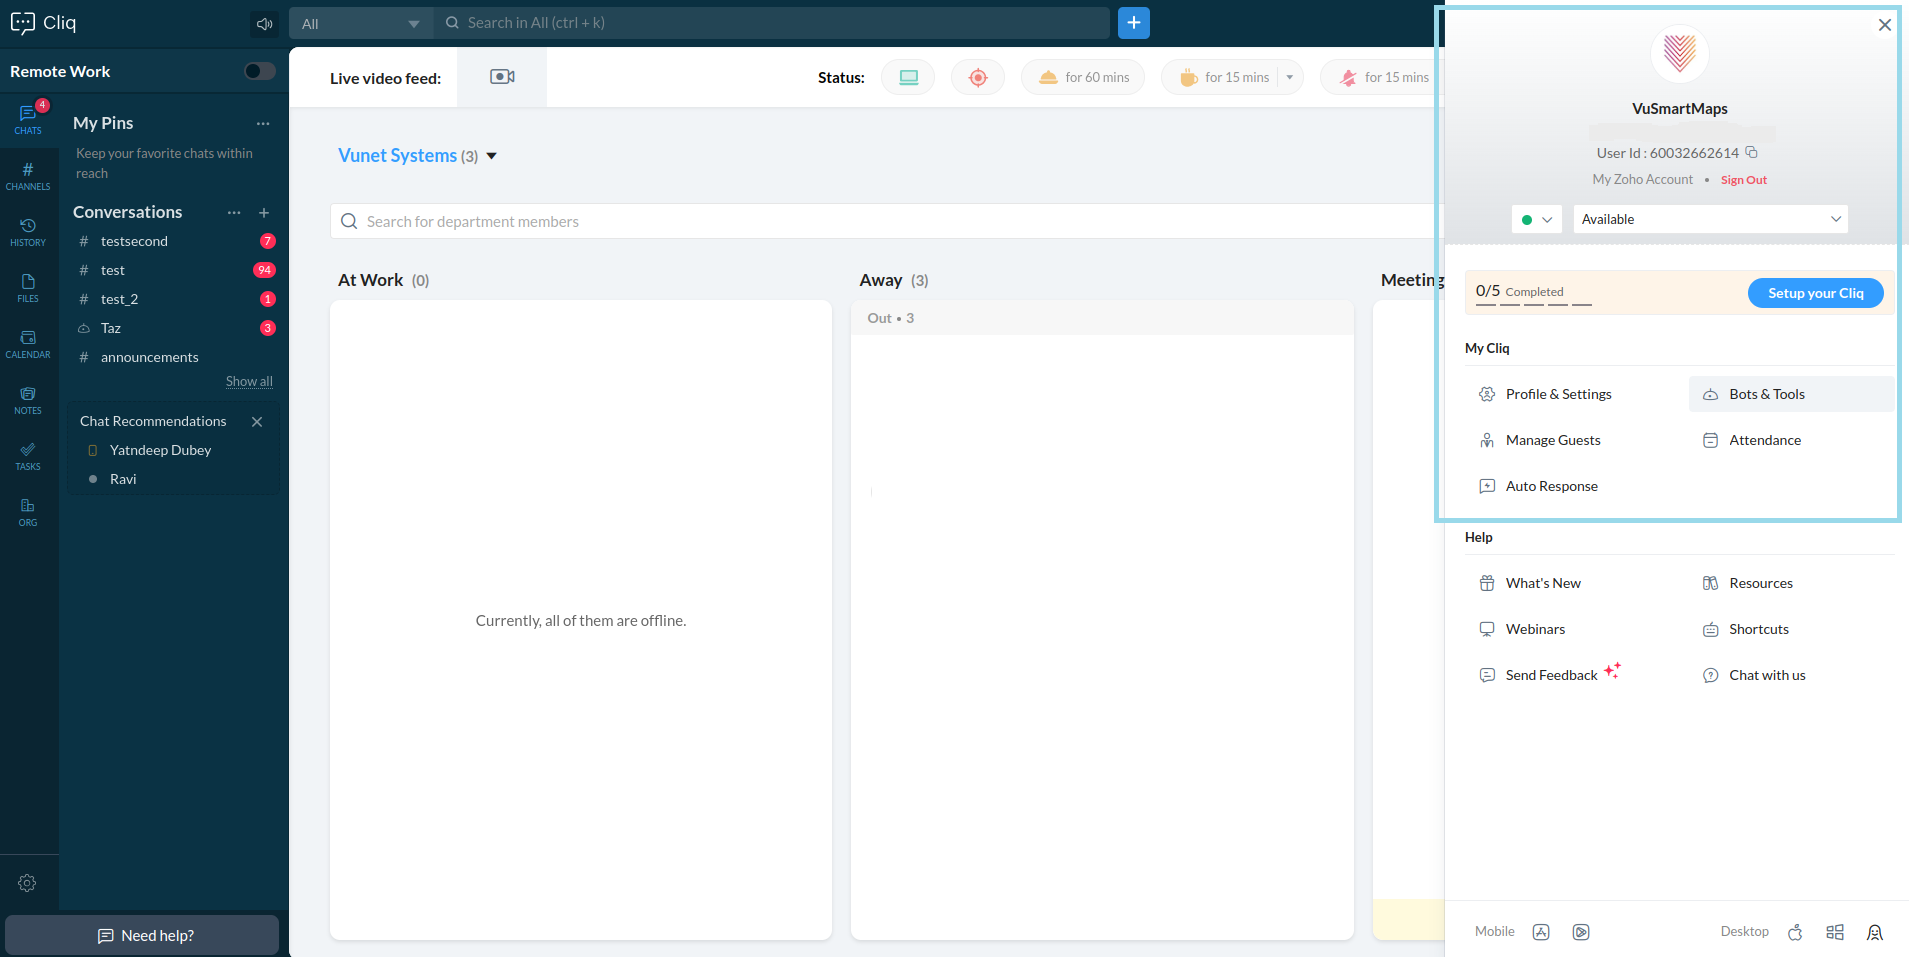Select Bots & Tools option

pos(1766,394)
